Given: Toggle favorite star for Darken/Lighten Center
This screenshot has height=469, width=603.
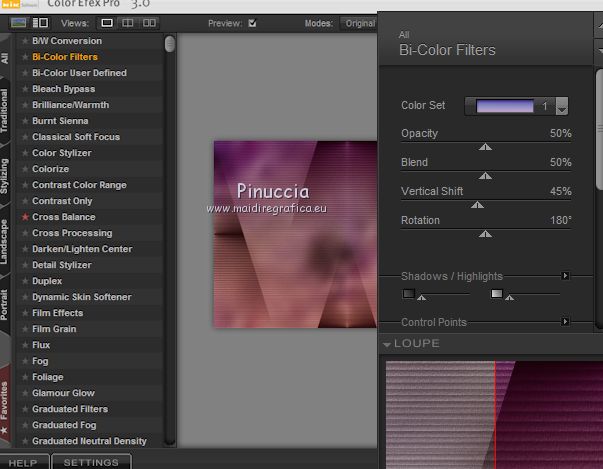Looking at the screenshot, I should [x=25, y=249].
